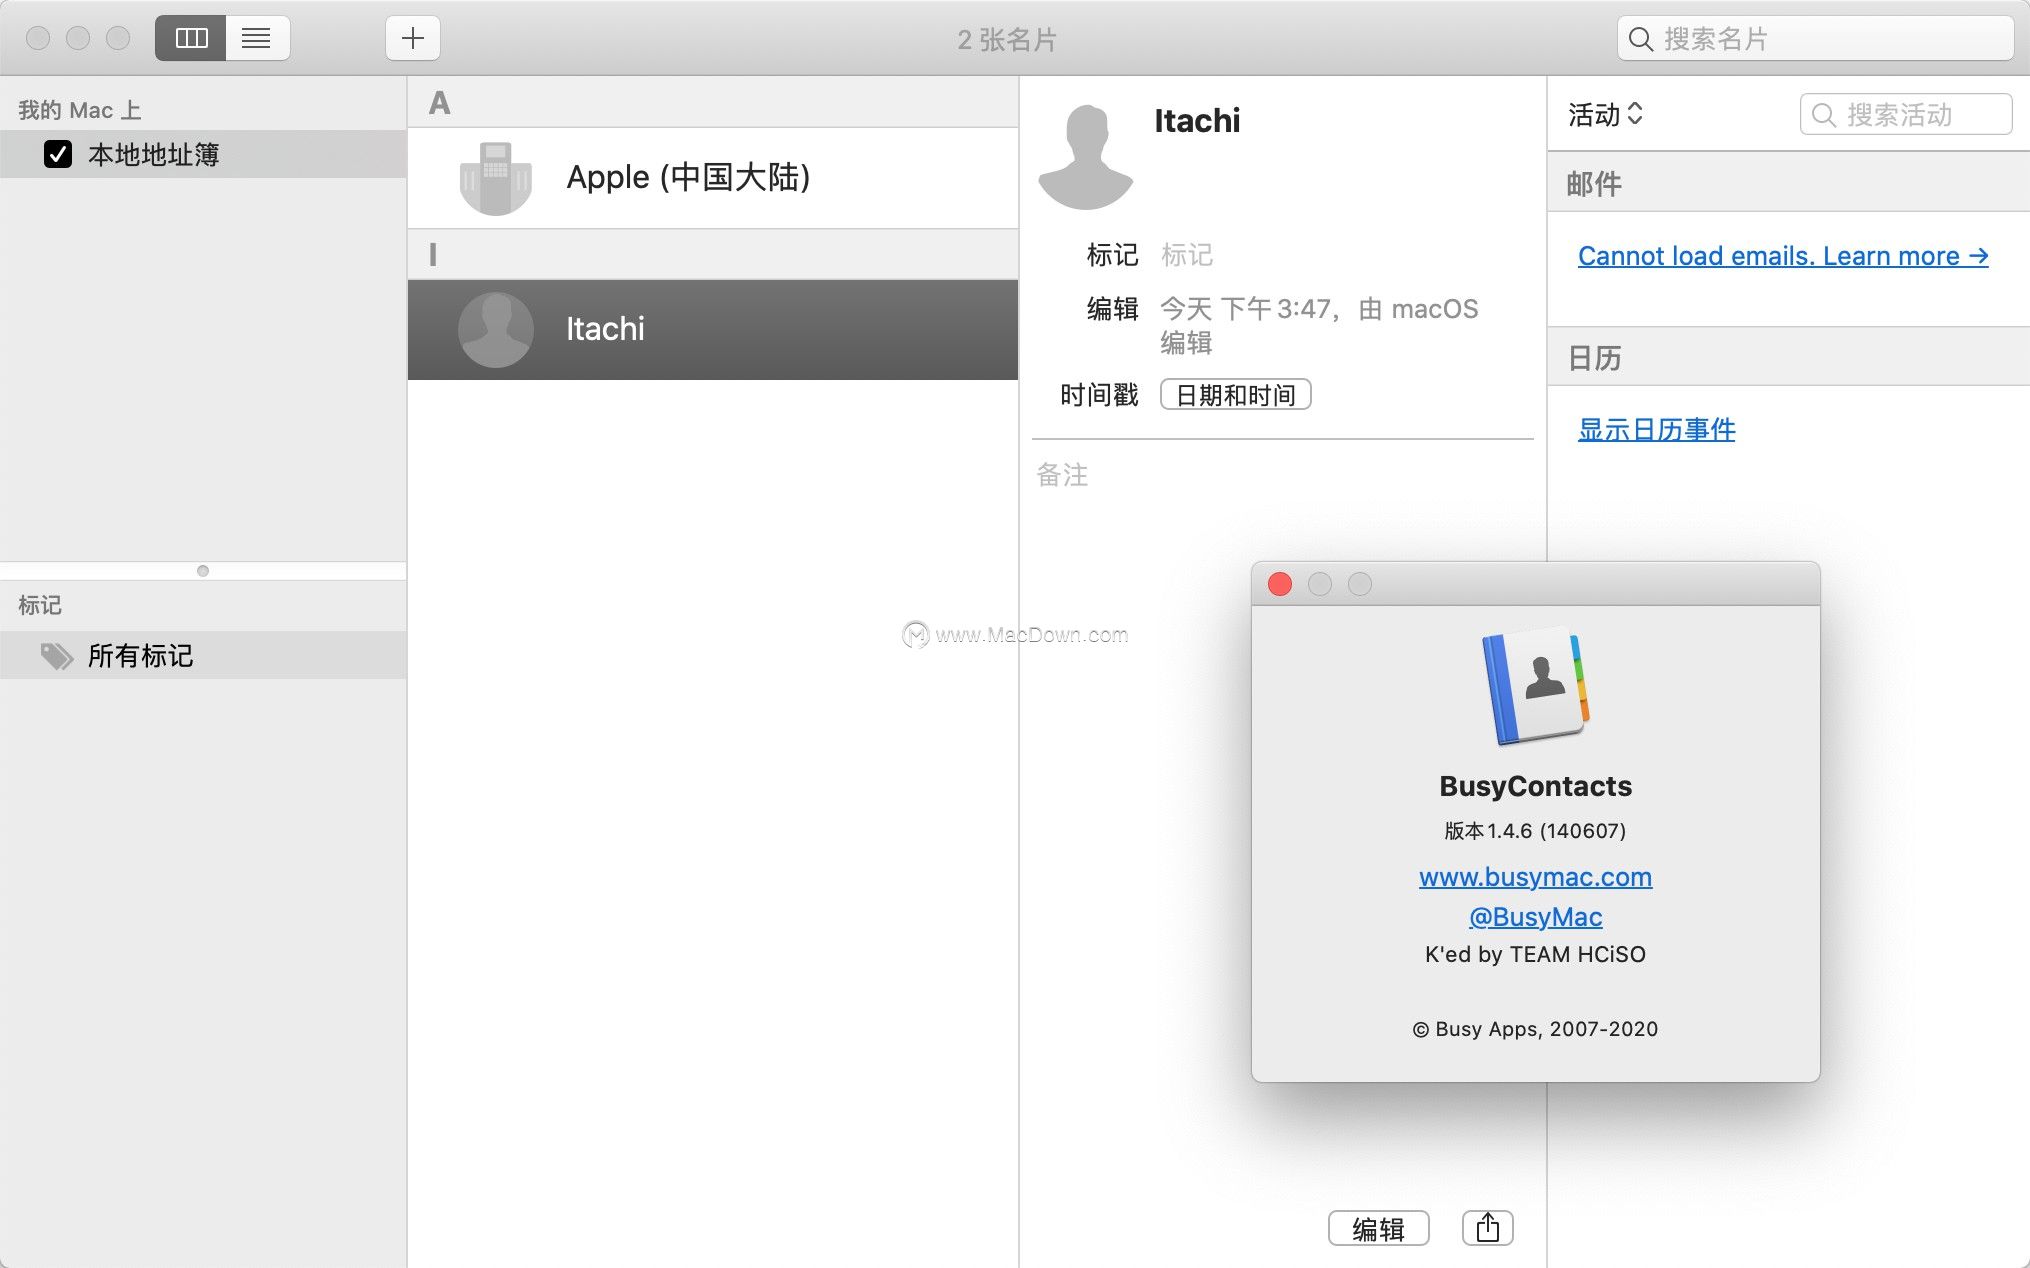Click the 标记 sidebar section header
The image size is (2030, 1268).
[x=39, y=605]
